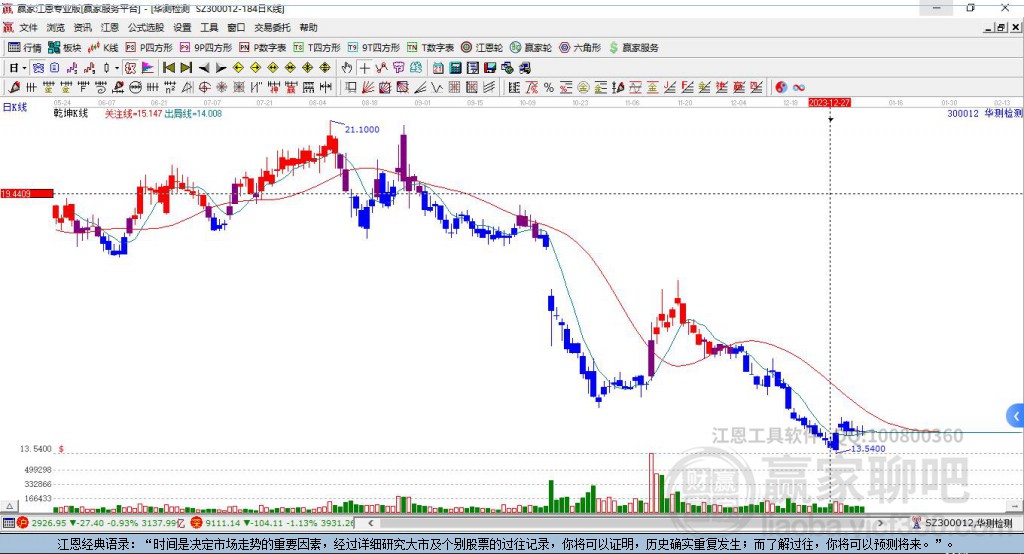Open the 交易委托 menu
Image resolution: width=1024 pixels, height=554 pixels.
tap(272, 27)
